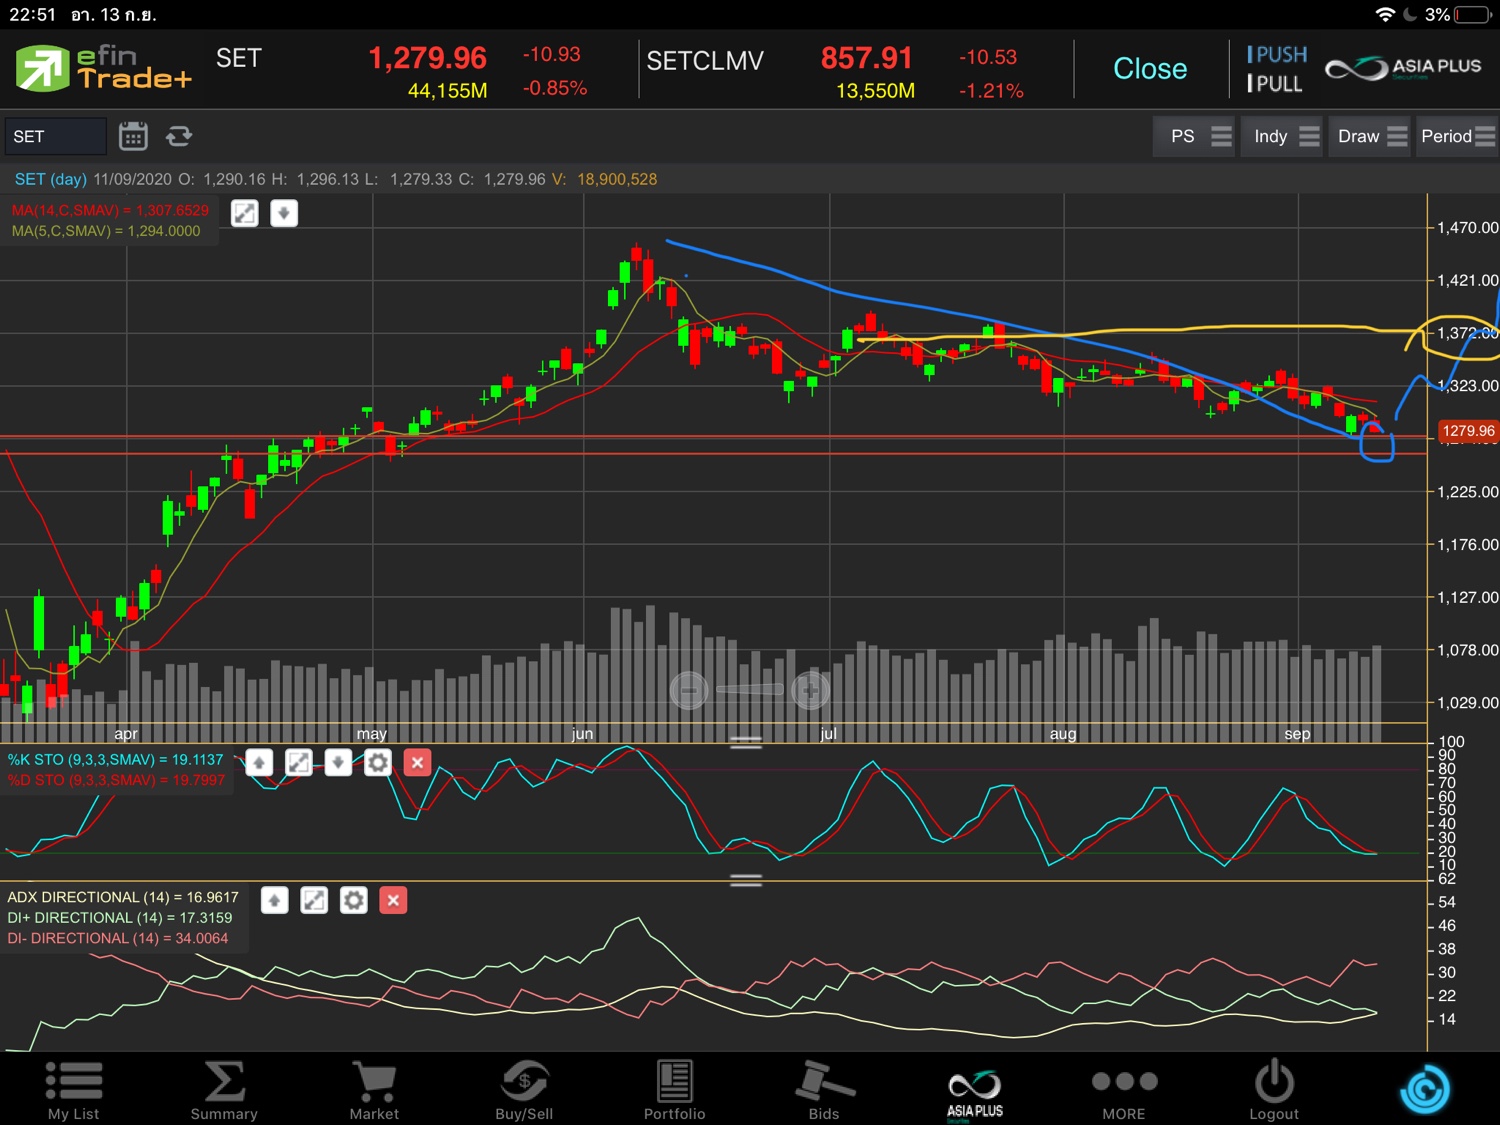Tap the efin Trade+ logo

[x=103, y=68]
